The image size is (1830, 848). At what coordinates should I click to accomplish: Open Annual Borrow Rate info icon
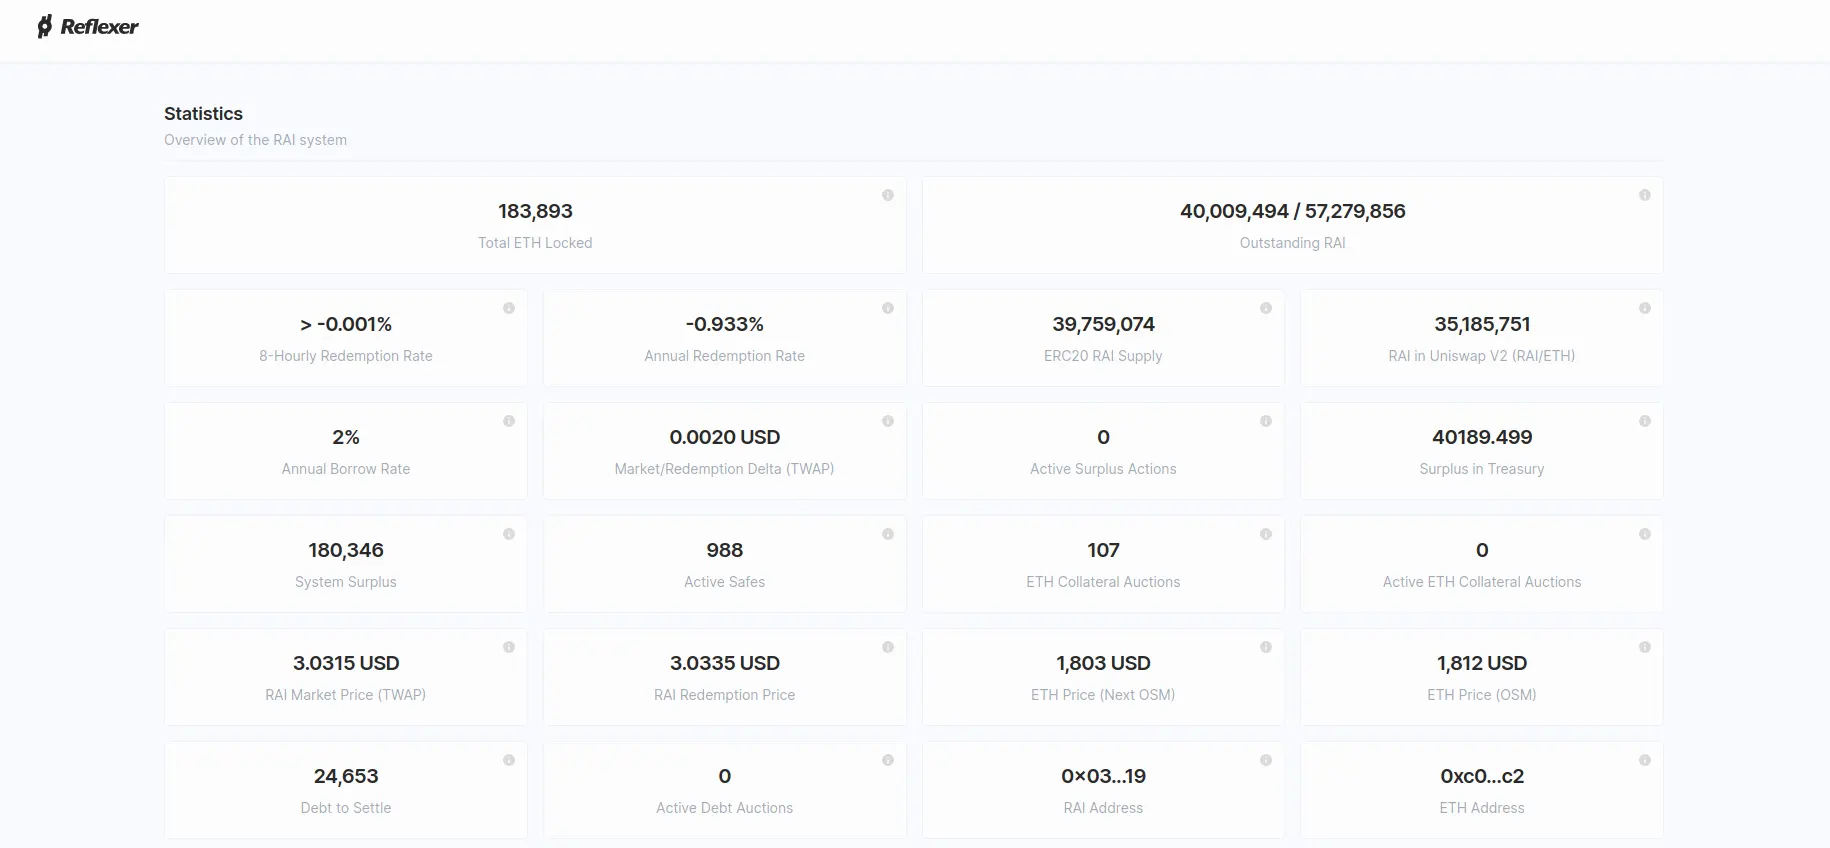509,421
